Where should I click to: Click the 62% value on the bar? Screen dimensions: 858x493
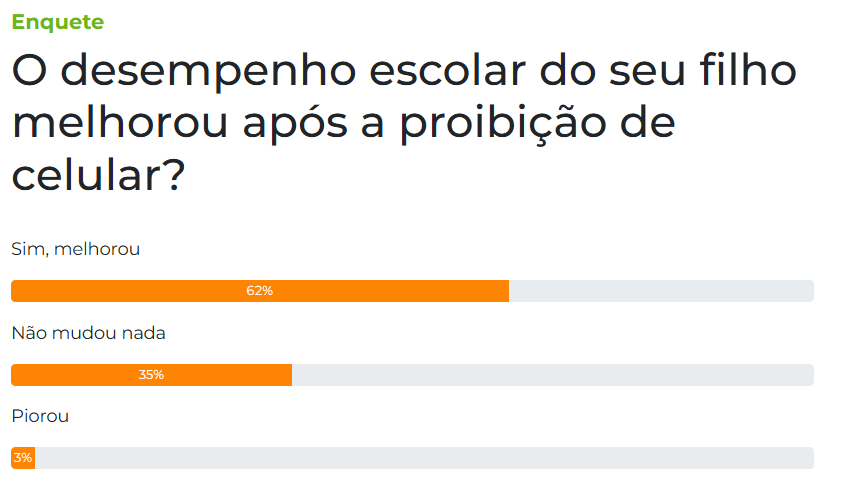(x=259, y=291)
